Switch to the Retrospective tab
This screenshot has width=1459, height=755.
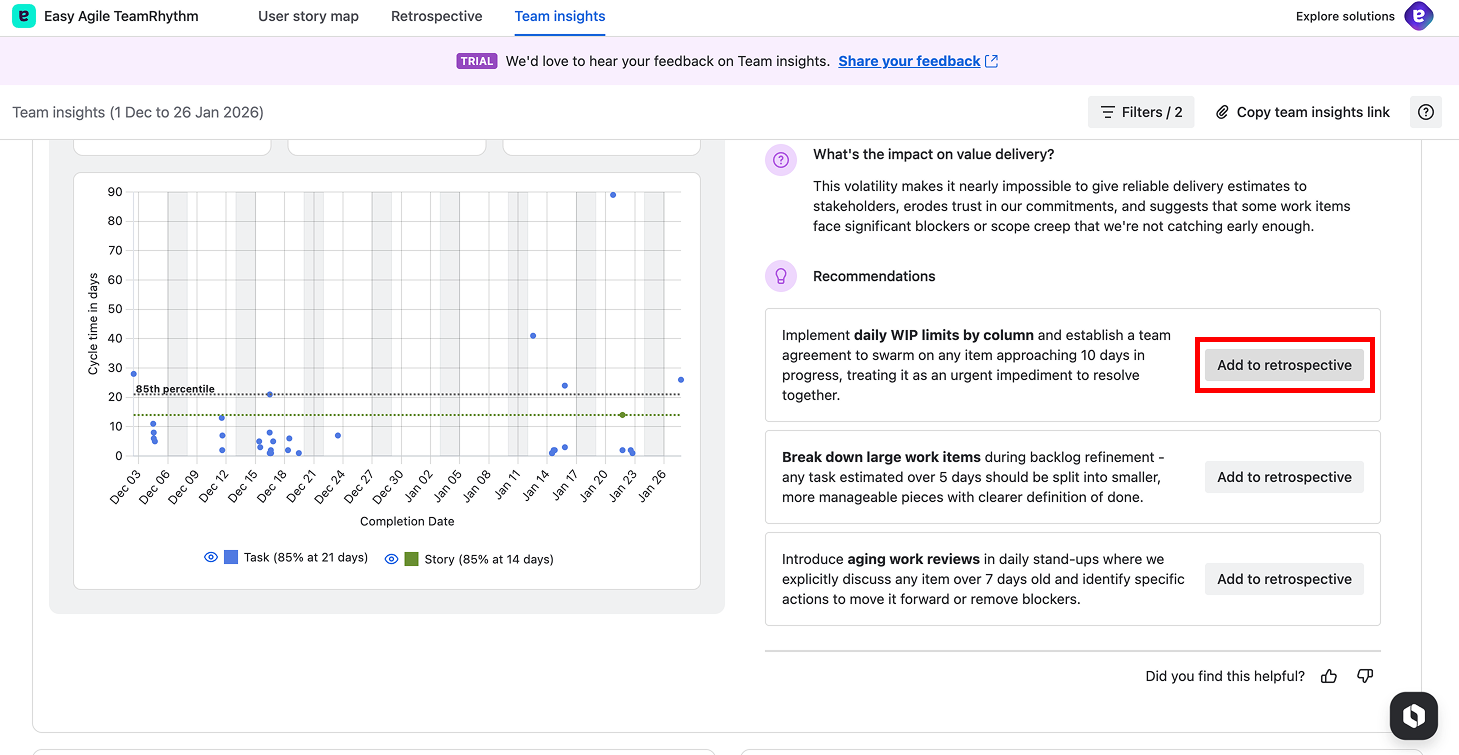(x=436, y=17)
